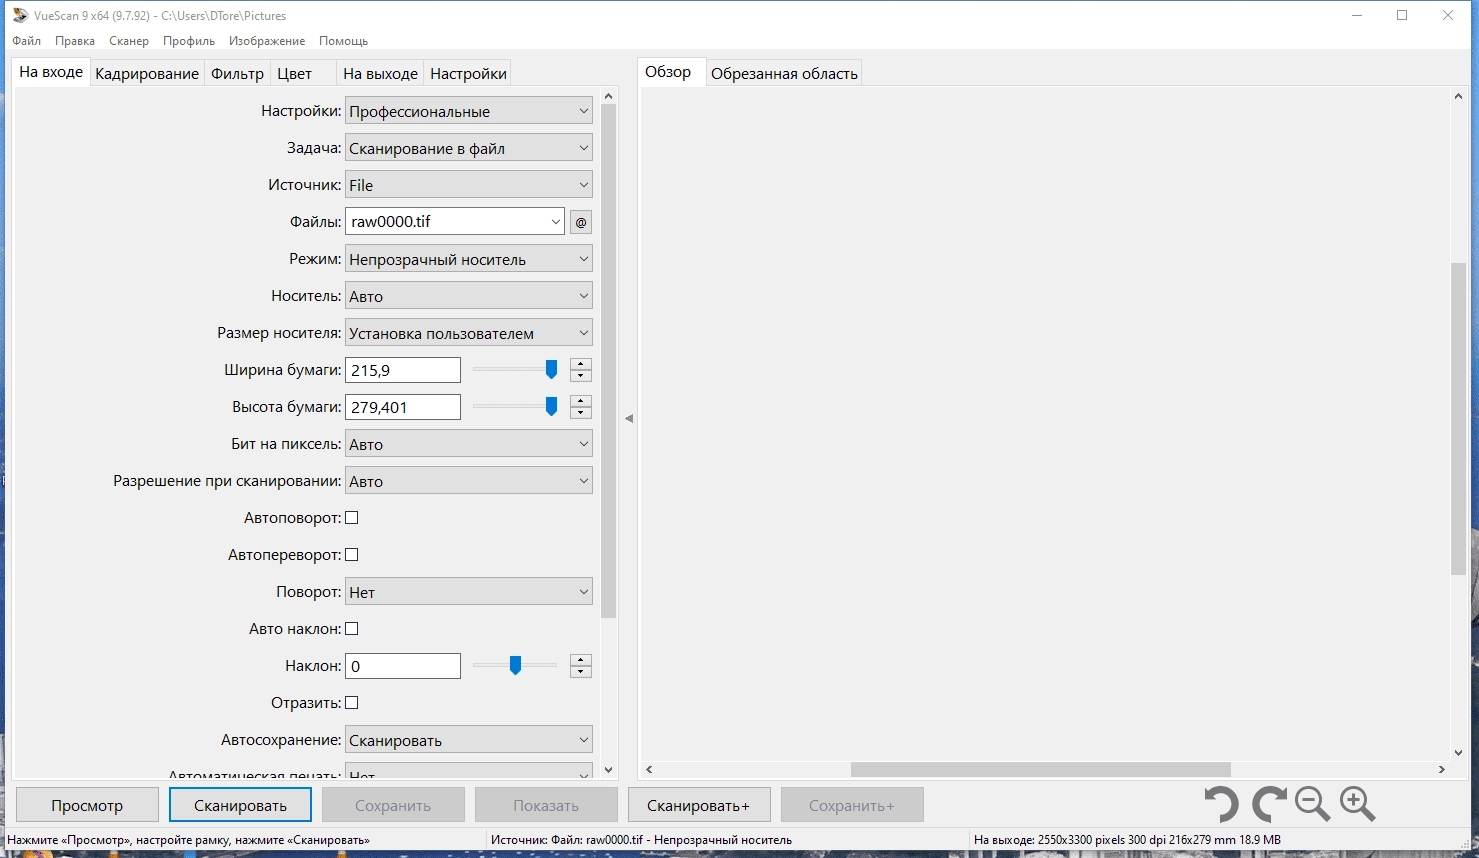Open the Режим dropdown

click(468, 259)
